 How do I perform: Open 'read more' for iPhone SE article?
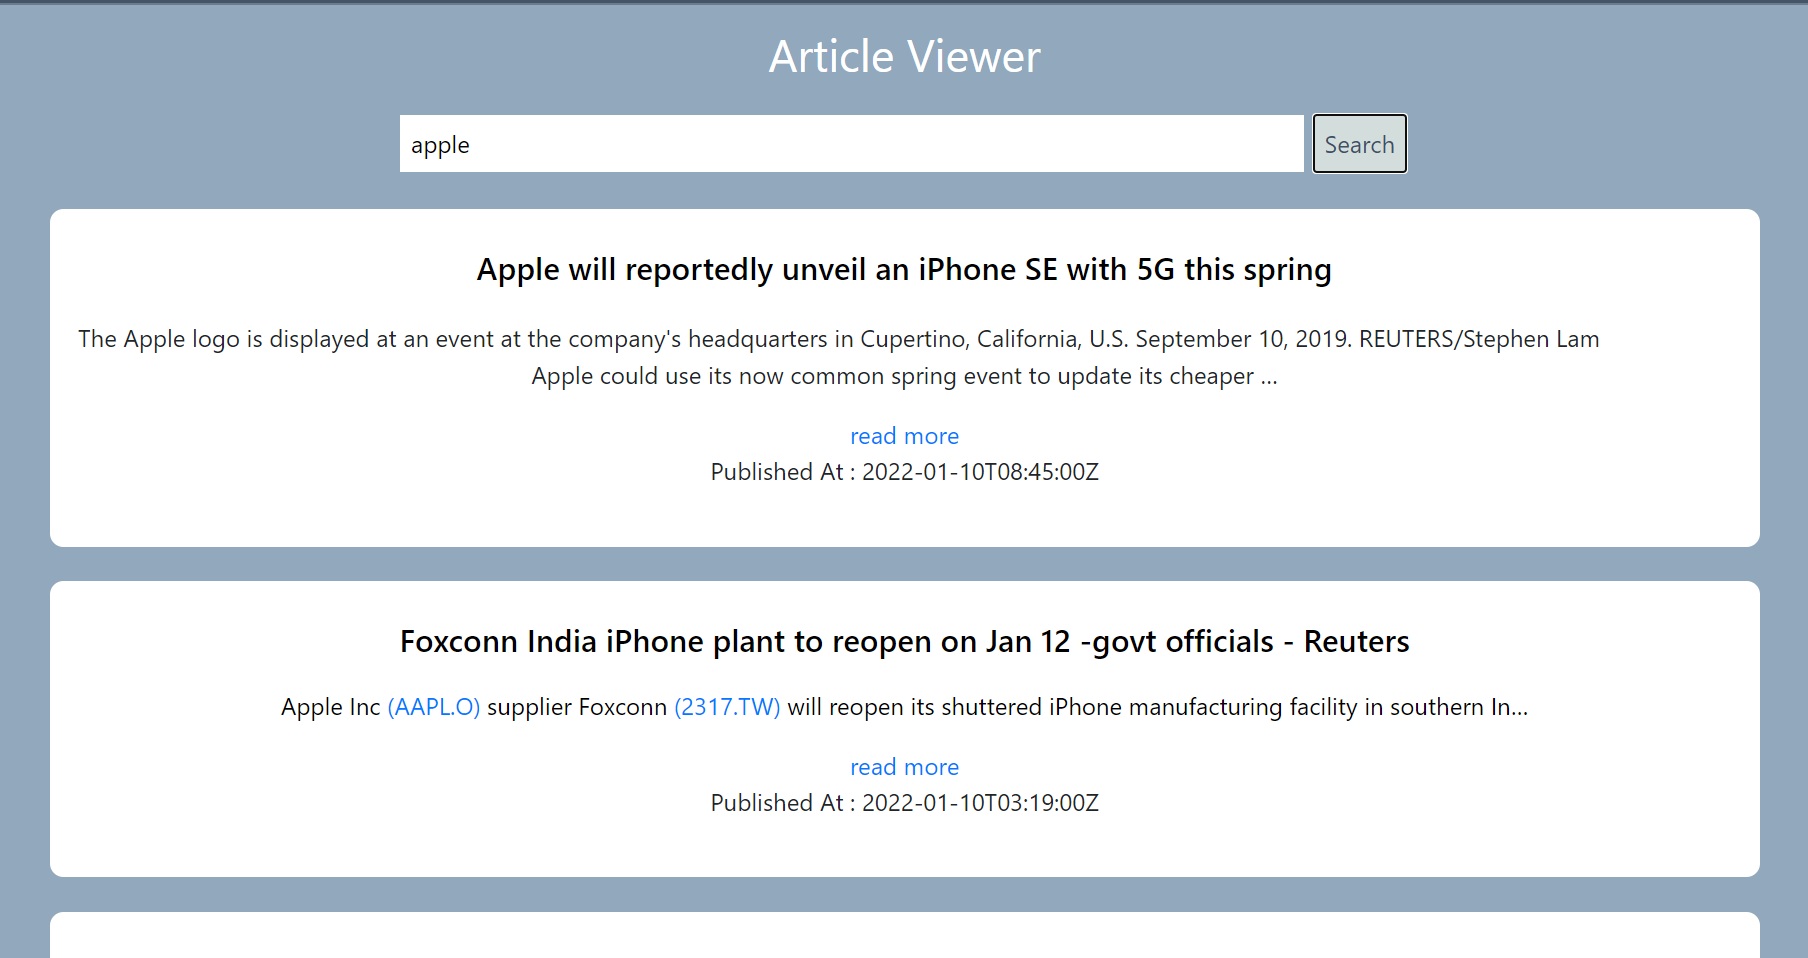tap(904, 436)
